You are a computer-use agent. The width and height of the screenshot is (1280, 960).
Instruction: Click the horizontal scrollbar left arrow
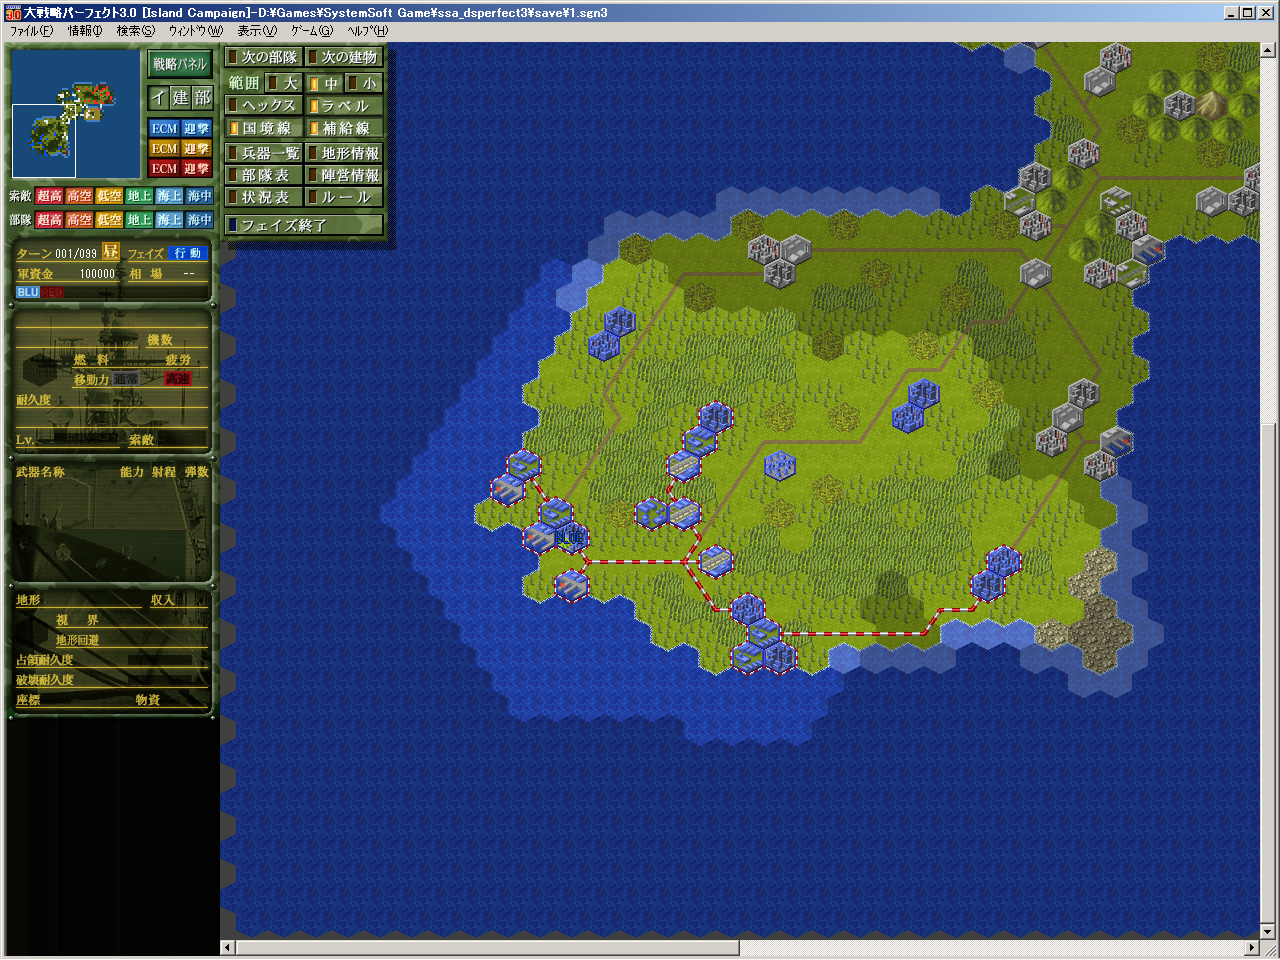click(x=227, y=947)
